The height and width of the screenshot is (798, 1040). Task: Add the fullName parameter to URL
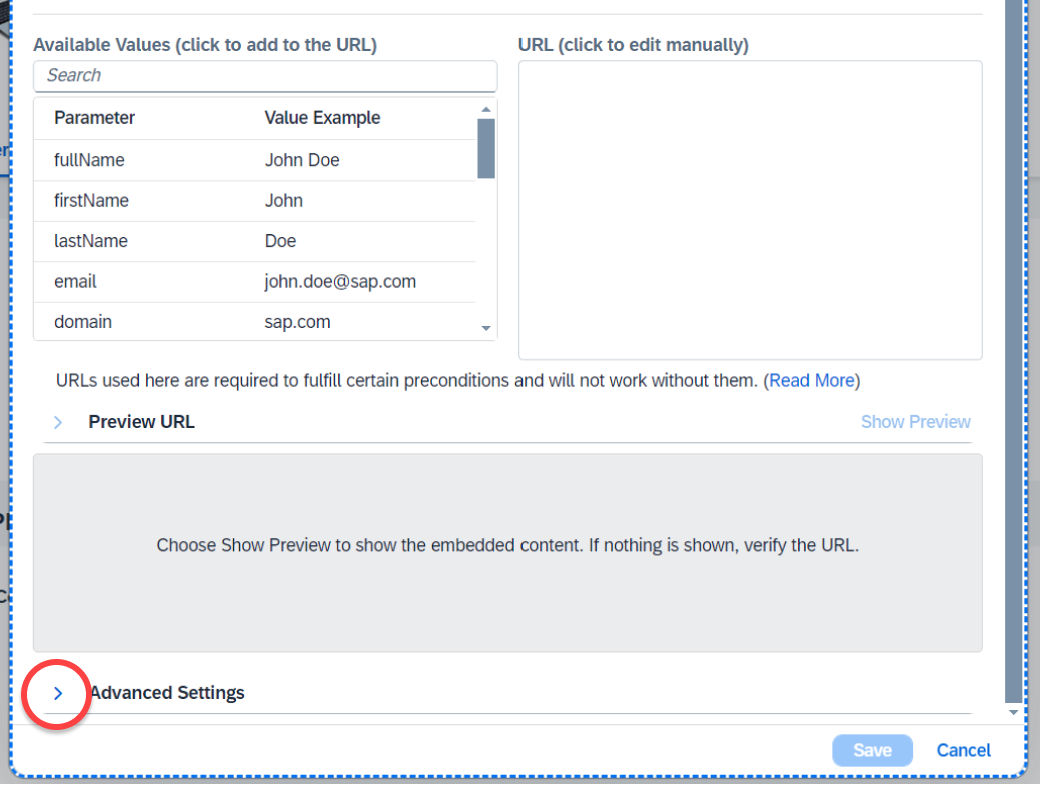tap(255, 160)
